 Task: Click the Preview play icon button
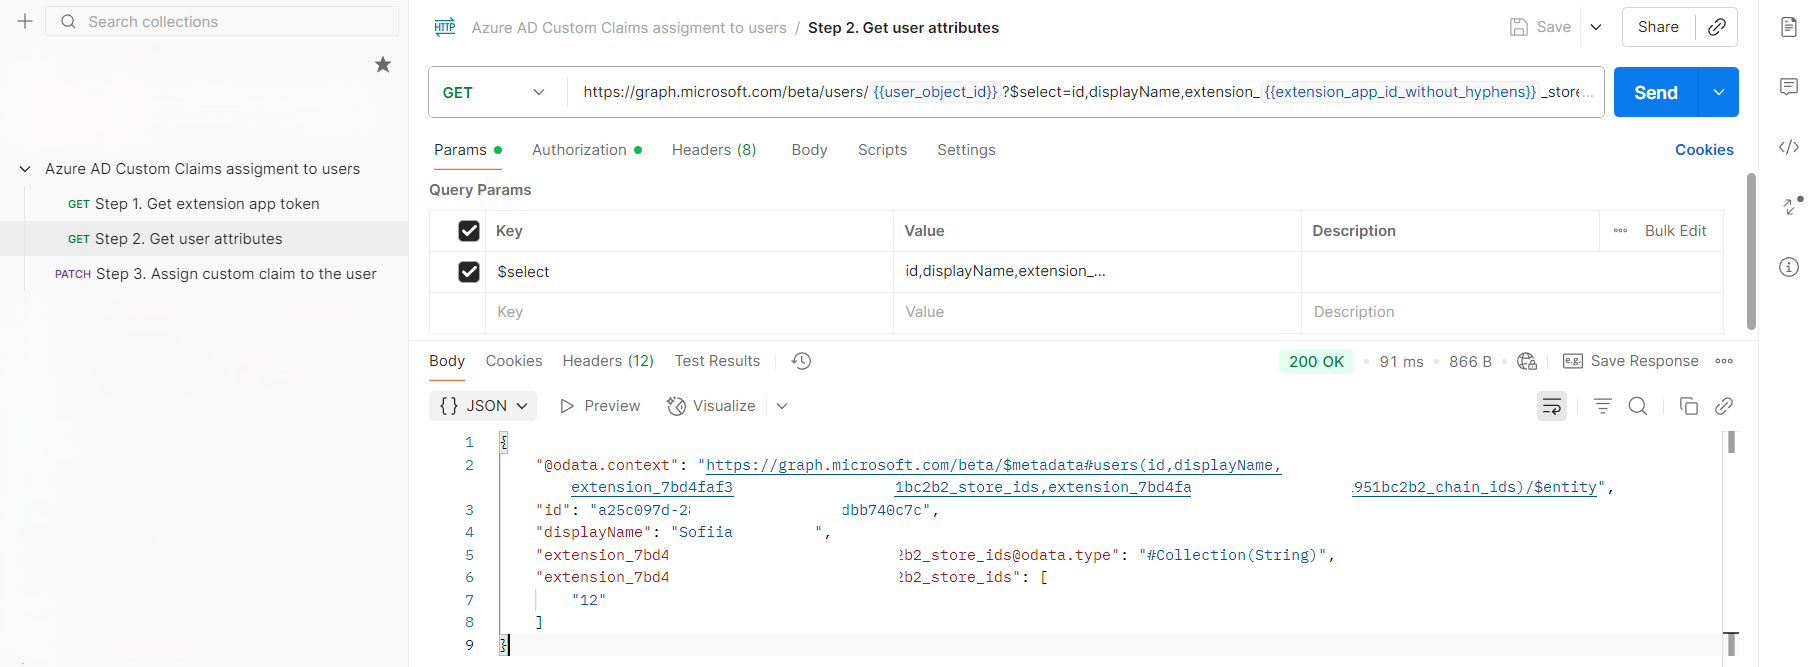click(x=600, y=406)
